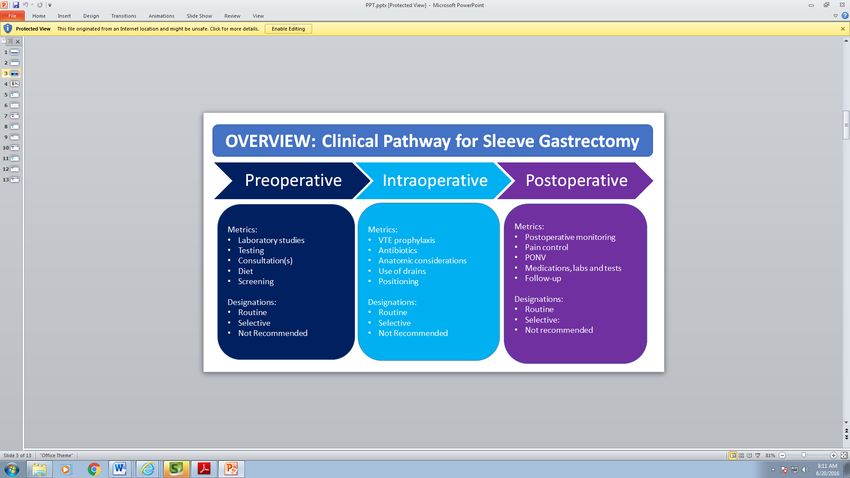Go to the View ribbon tab
This screenshot has height=478, width=850.
[258, 16]
